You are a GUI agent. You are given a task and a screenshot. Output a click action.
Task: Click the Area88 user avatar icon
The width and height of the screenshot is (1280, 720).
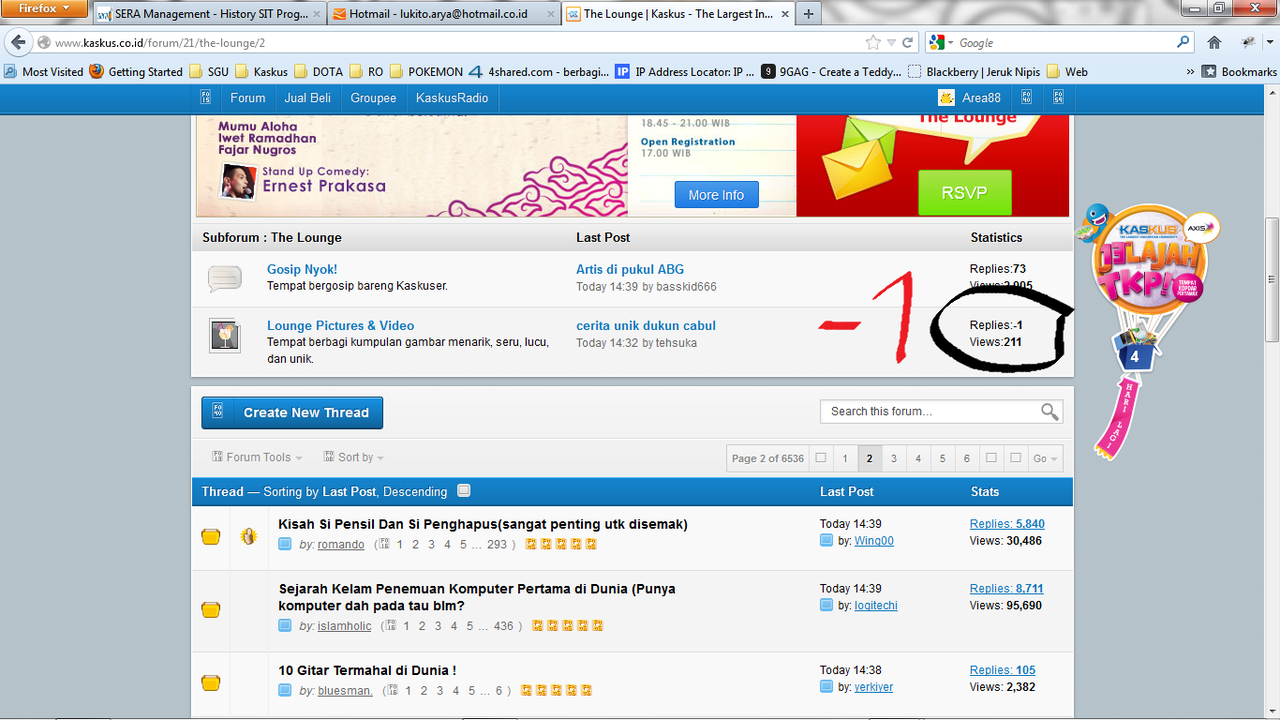coord(946,98)
